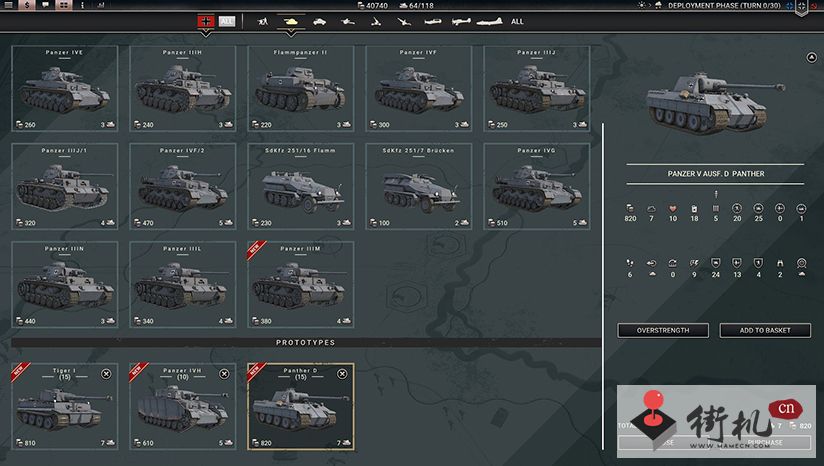Image resolution: width=824 pixels, height=466 pixels.
Task: Select the Panzer IVG unit card
Action: tap(537, 187)
